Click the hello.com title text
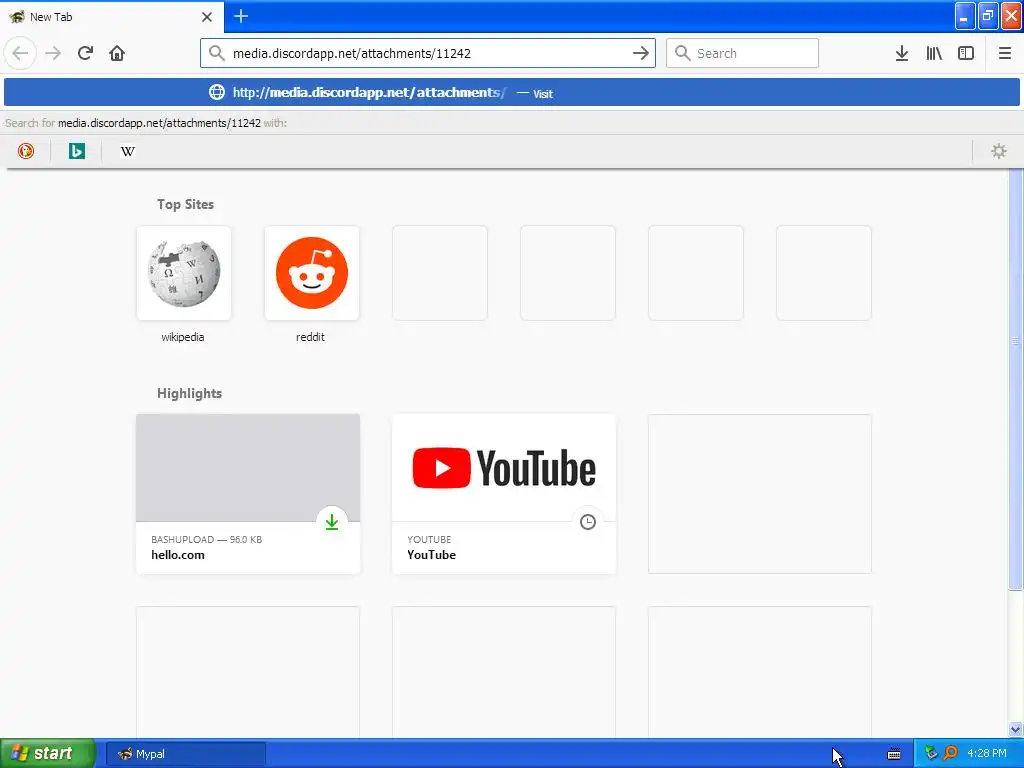Screen dimensions: 1024x768 point(178,555)
